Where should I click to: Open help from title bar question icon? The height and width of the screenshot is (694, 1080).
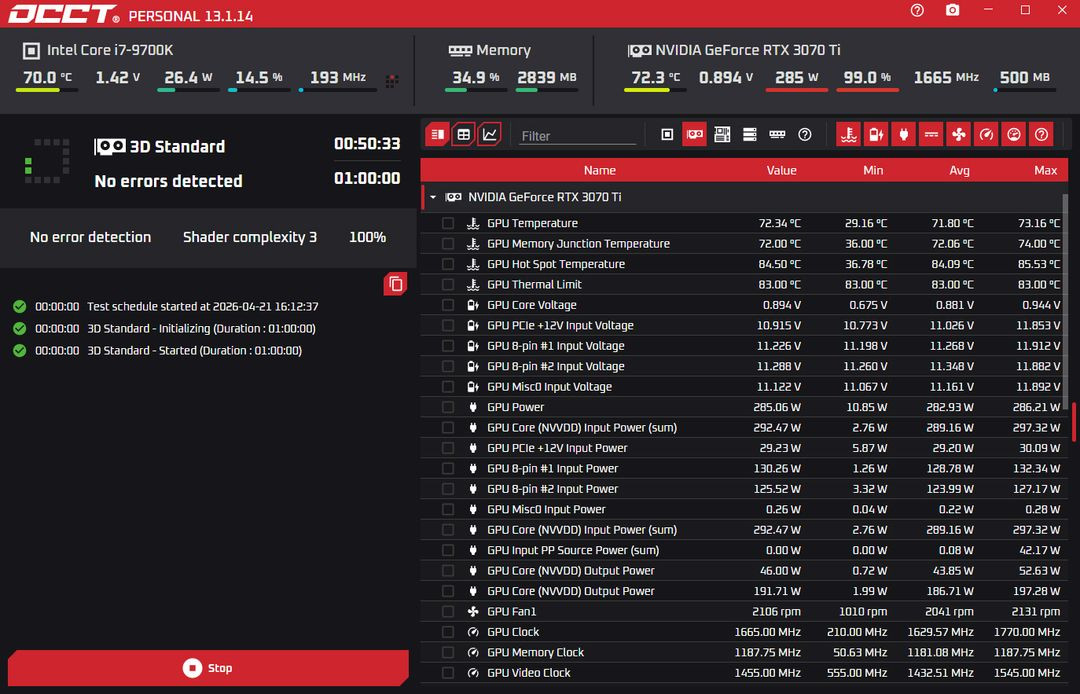coord(917,10)
